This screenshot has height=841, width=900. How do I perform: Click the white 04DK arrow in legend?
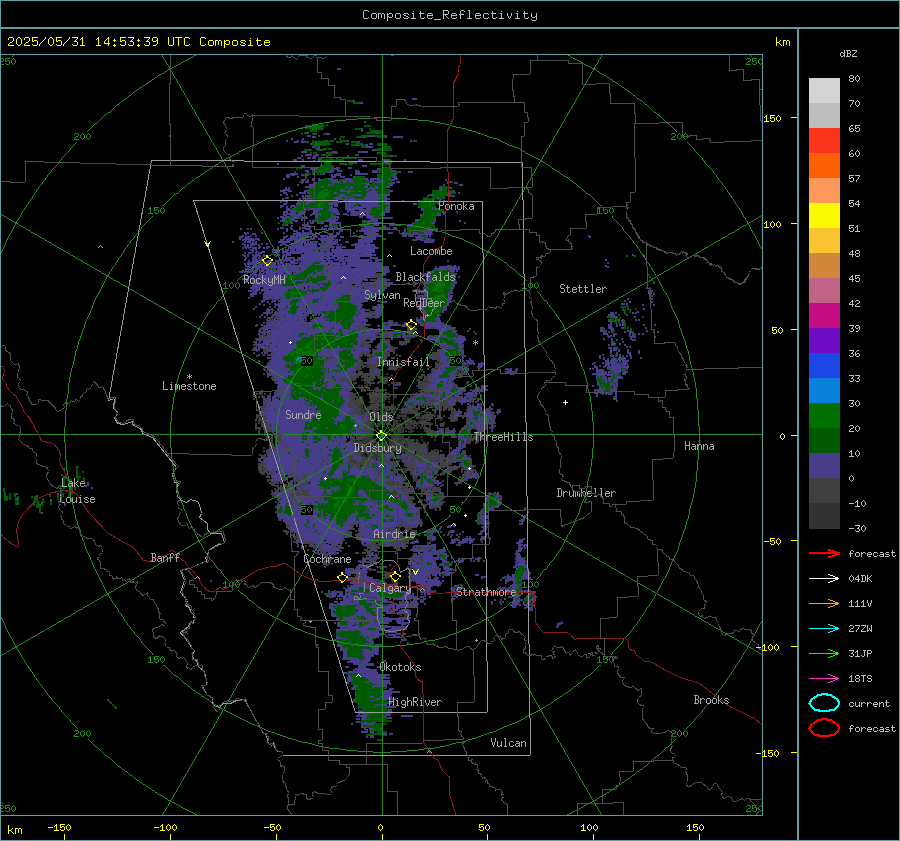click(824, 578)
